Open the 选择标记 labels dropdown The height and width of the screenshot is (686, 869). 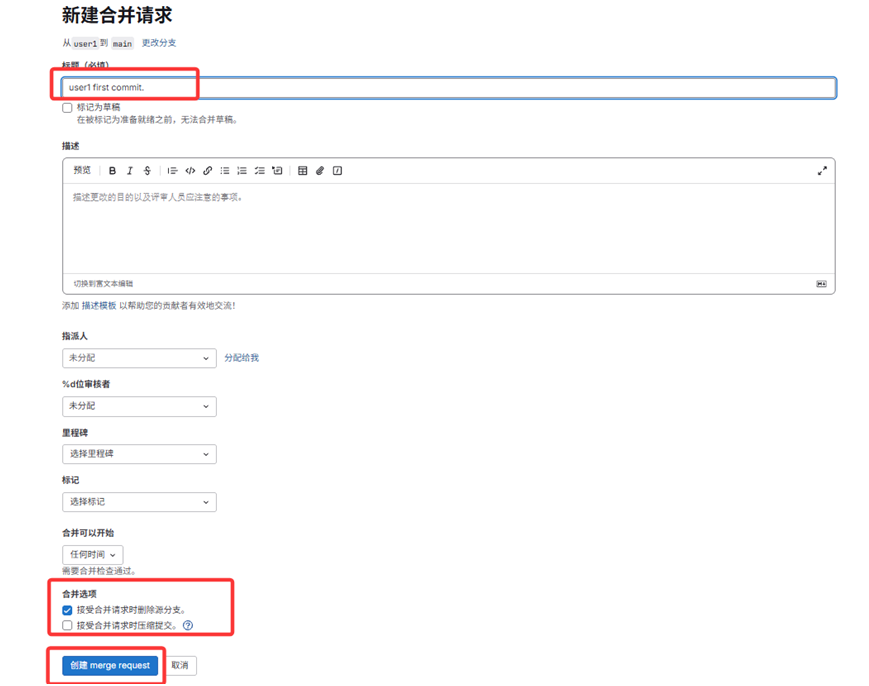[x=139, y=502]
